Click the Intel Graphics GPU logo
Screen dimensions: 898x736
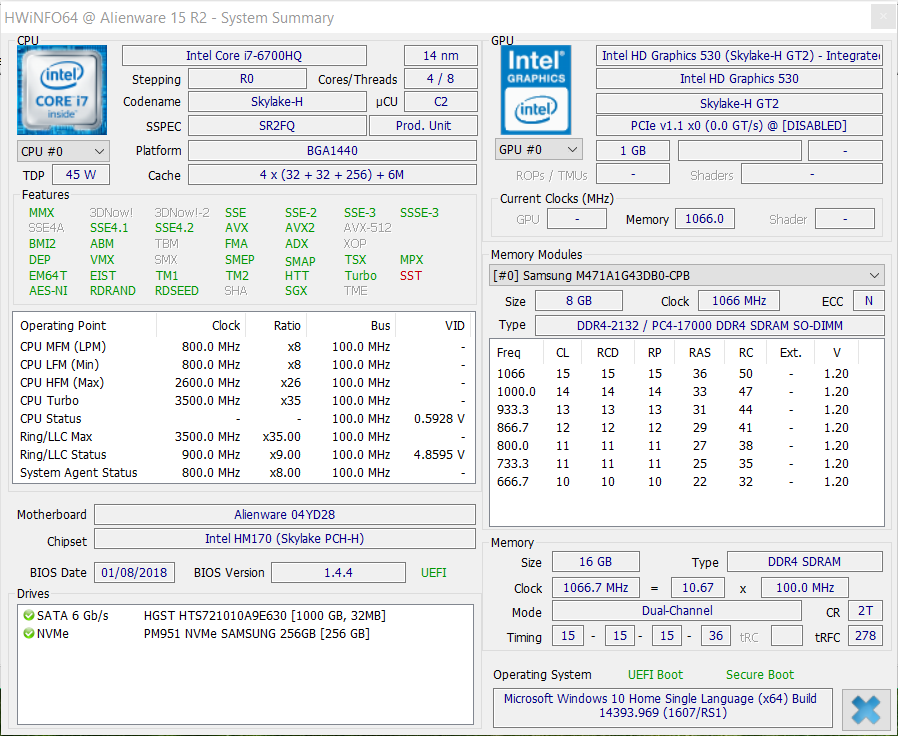coord(536,90)
